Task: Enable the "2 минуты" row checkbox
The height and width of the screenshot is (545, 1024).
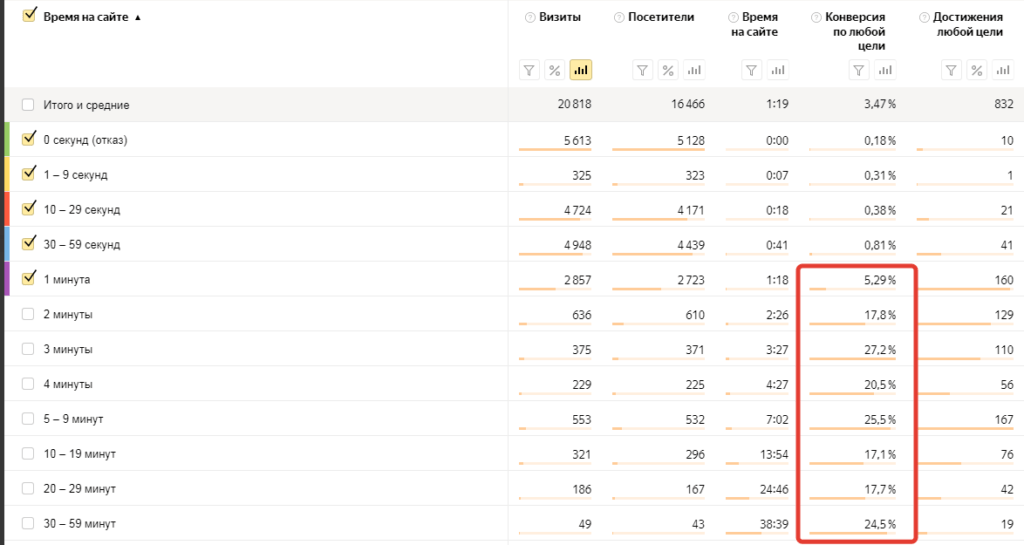Action: pos(28,315)
